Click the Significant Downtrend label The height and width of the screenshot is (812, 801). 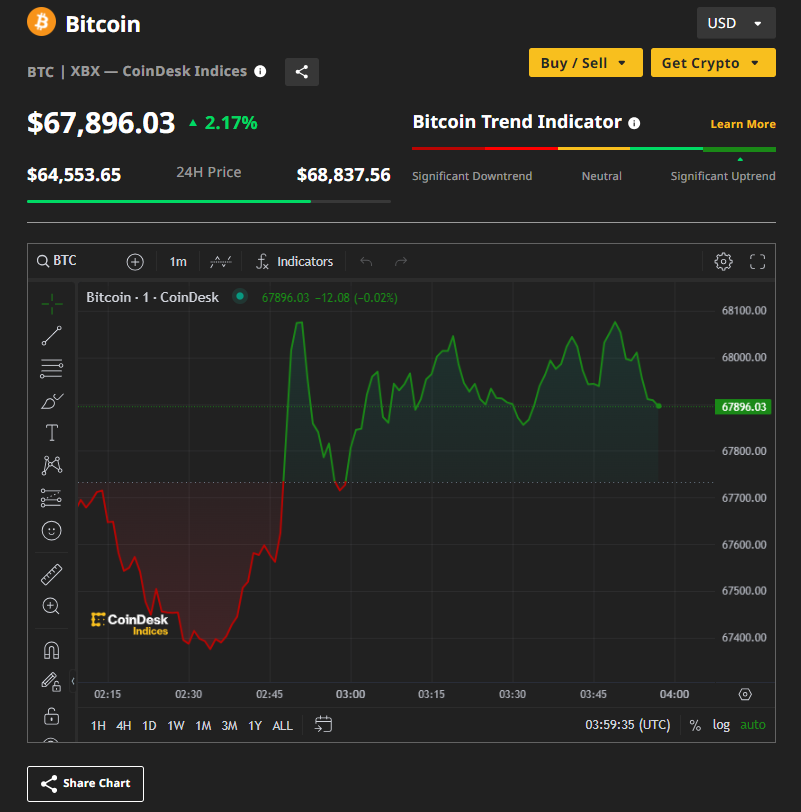pos(472,176)
